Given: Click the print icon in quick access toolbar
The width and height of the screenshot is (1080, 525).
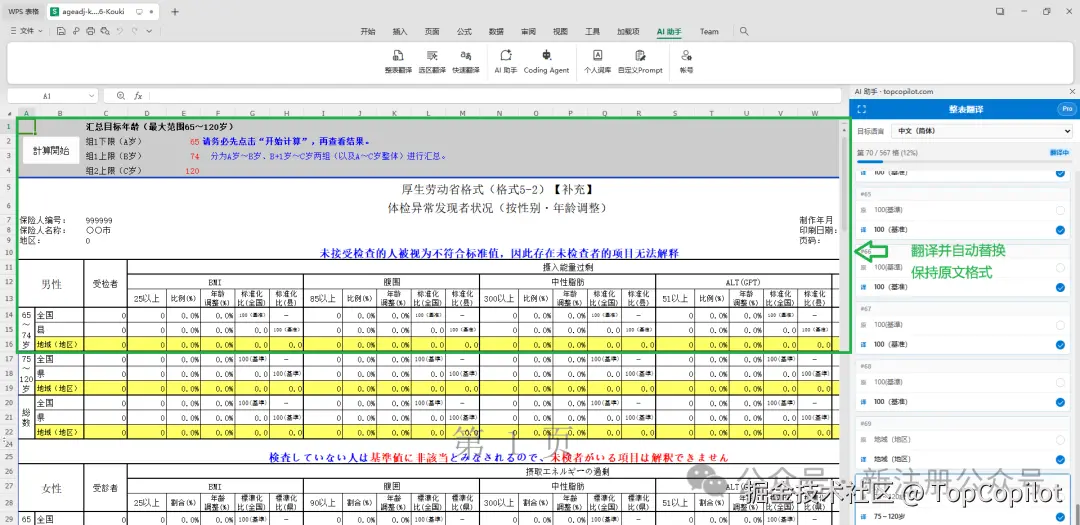Looking at the screenshot, I should pyautogui.click(x=90, y=31).
